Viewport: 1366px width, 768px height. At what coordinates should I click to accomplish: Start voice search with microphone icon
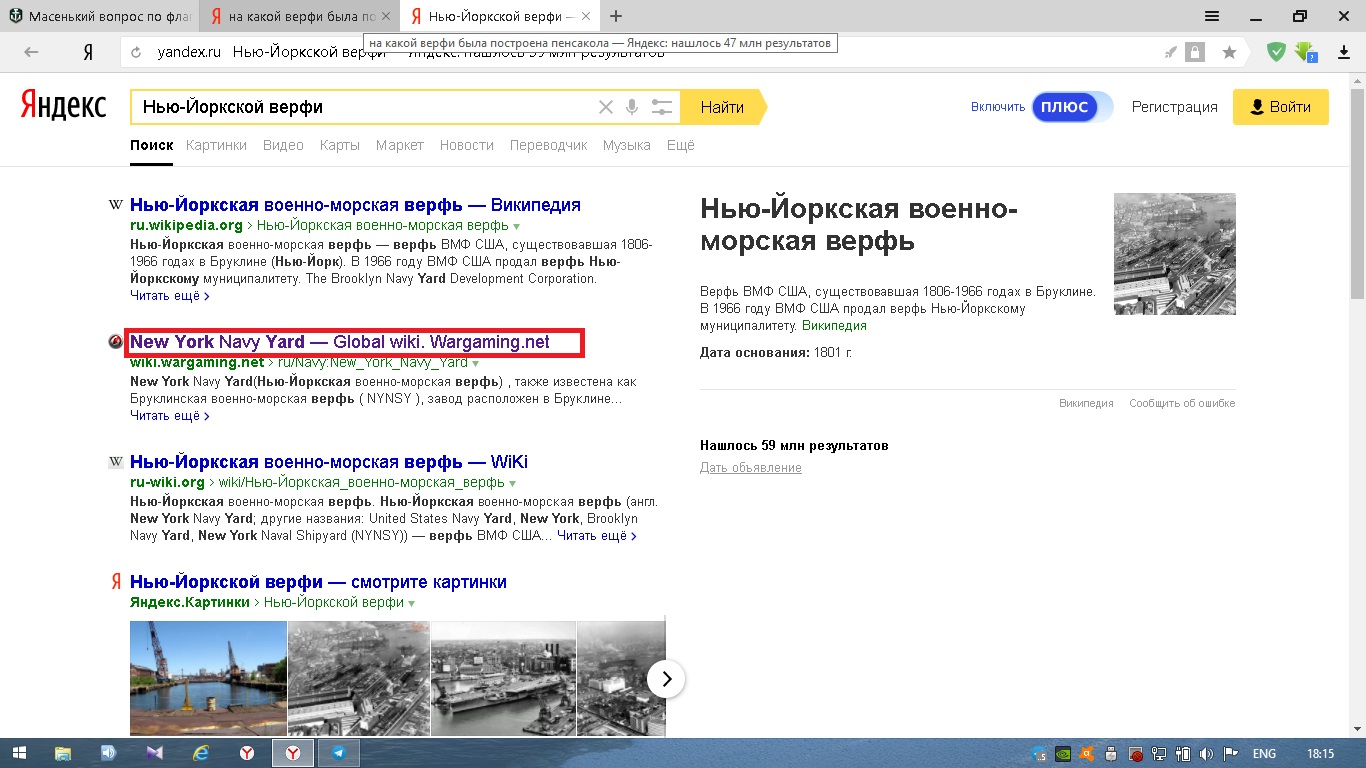pos(632,107)
